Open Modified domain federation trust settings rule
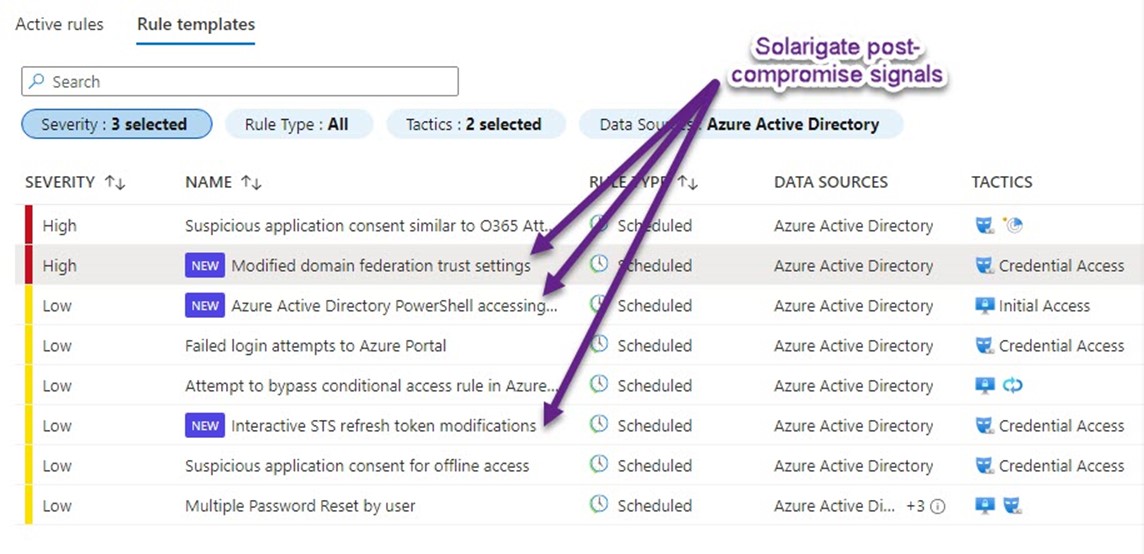Screen dimensions: 1144x554 (x=381, y=266)
